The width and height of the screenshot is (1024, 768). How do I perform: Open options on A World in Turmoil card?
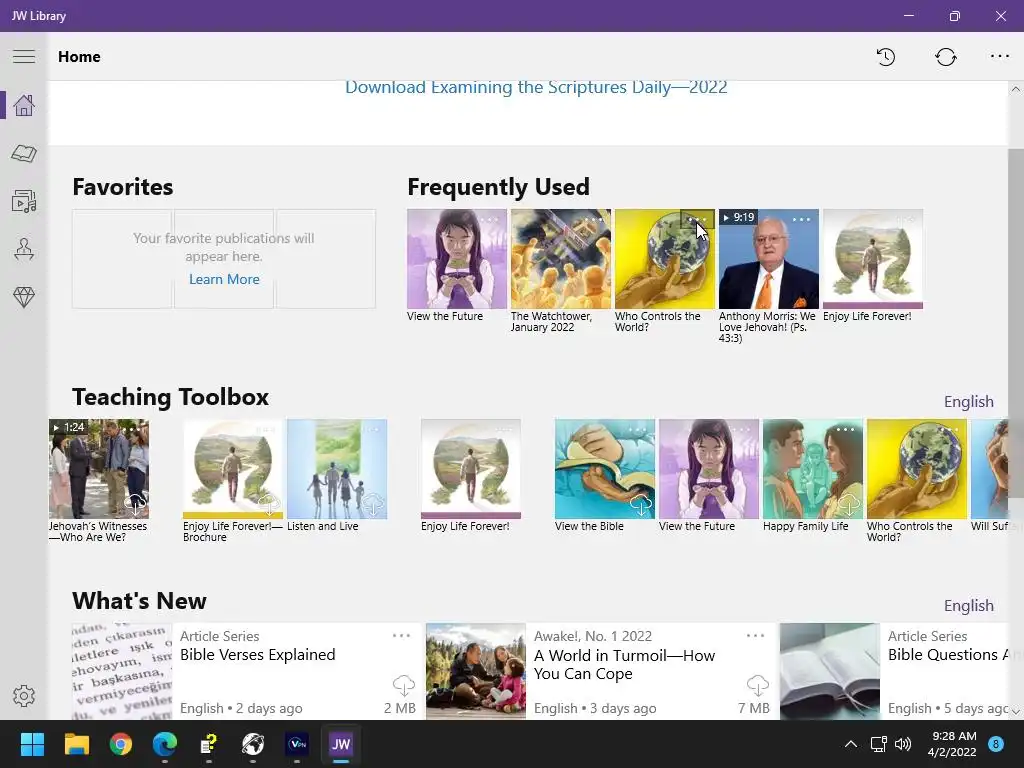point(755,635)
